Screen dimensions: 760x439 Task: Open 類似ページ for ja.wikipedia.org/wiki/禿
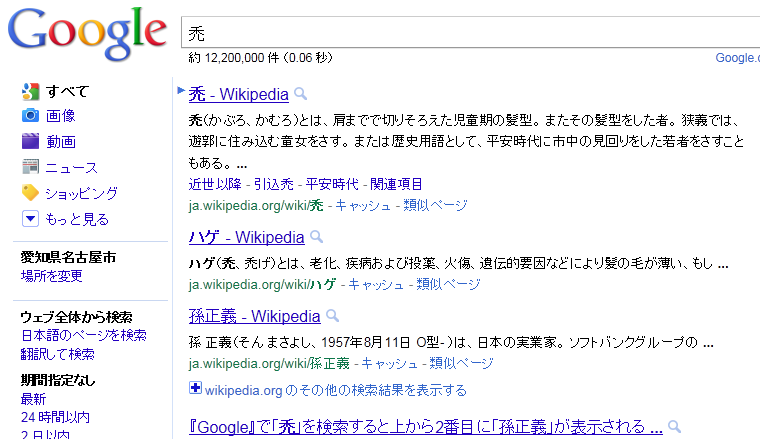435,205
